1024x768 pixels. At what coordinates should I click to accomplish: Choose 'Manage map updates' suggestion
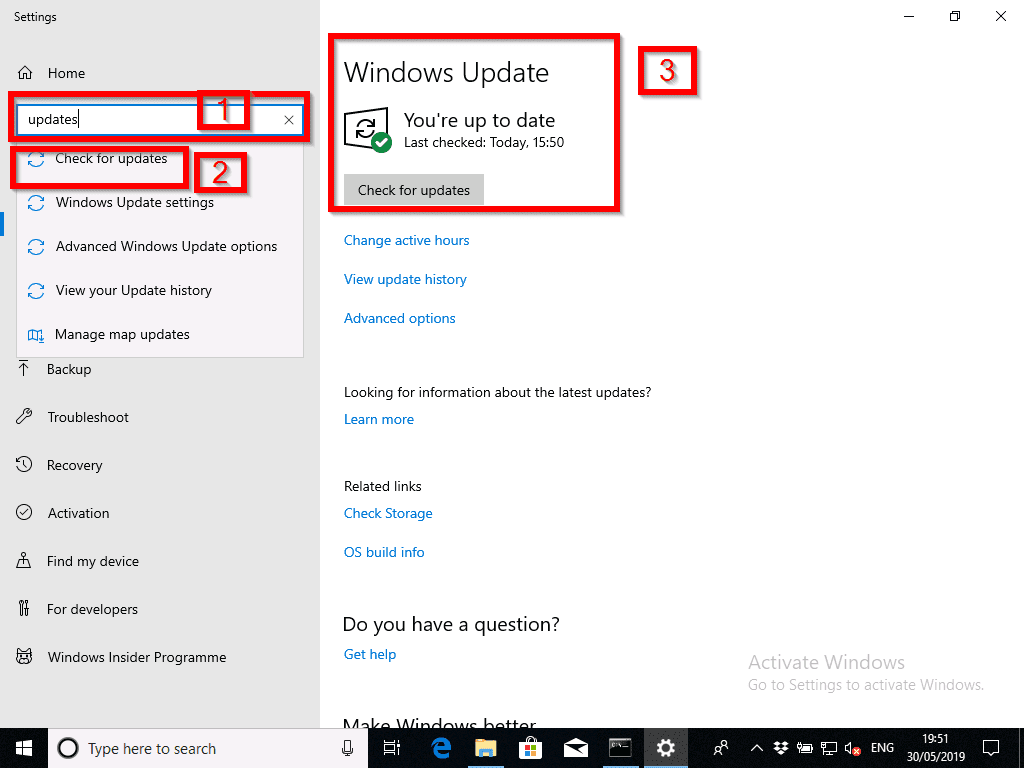pyautogui.click(x=122, y=334)
